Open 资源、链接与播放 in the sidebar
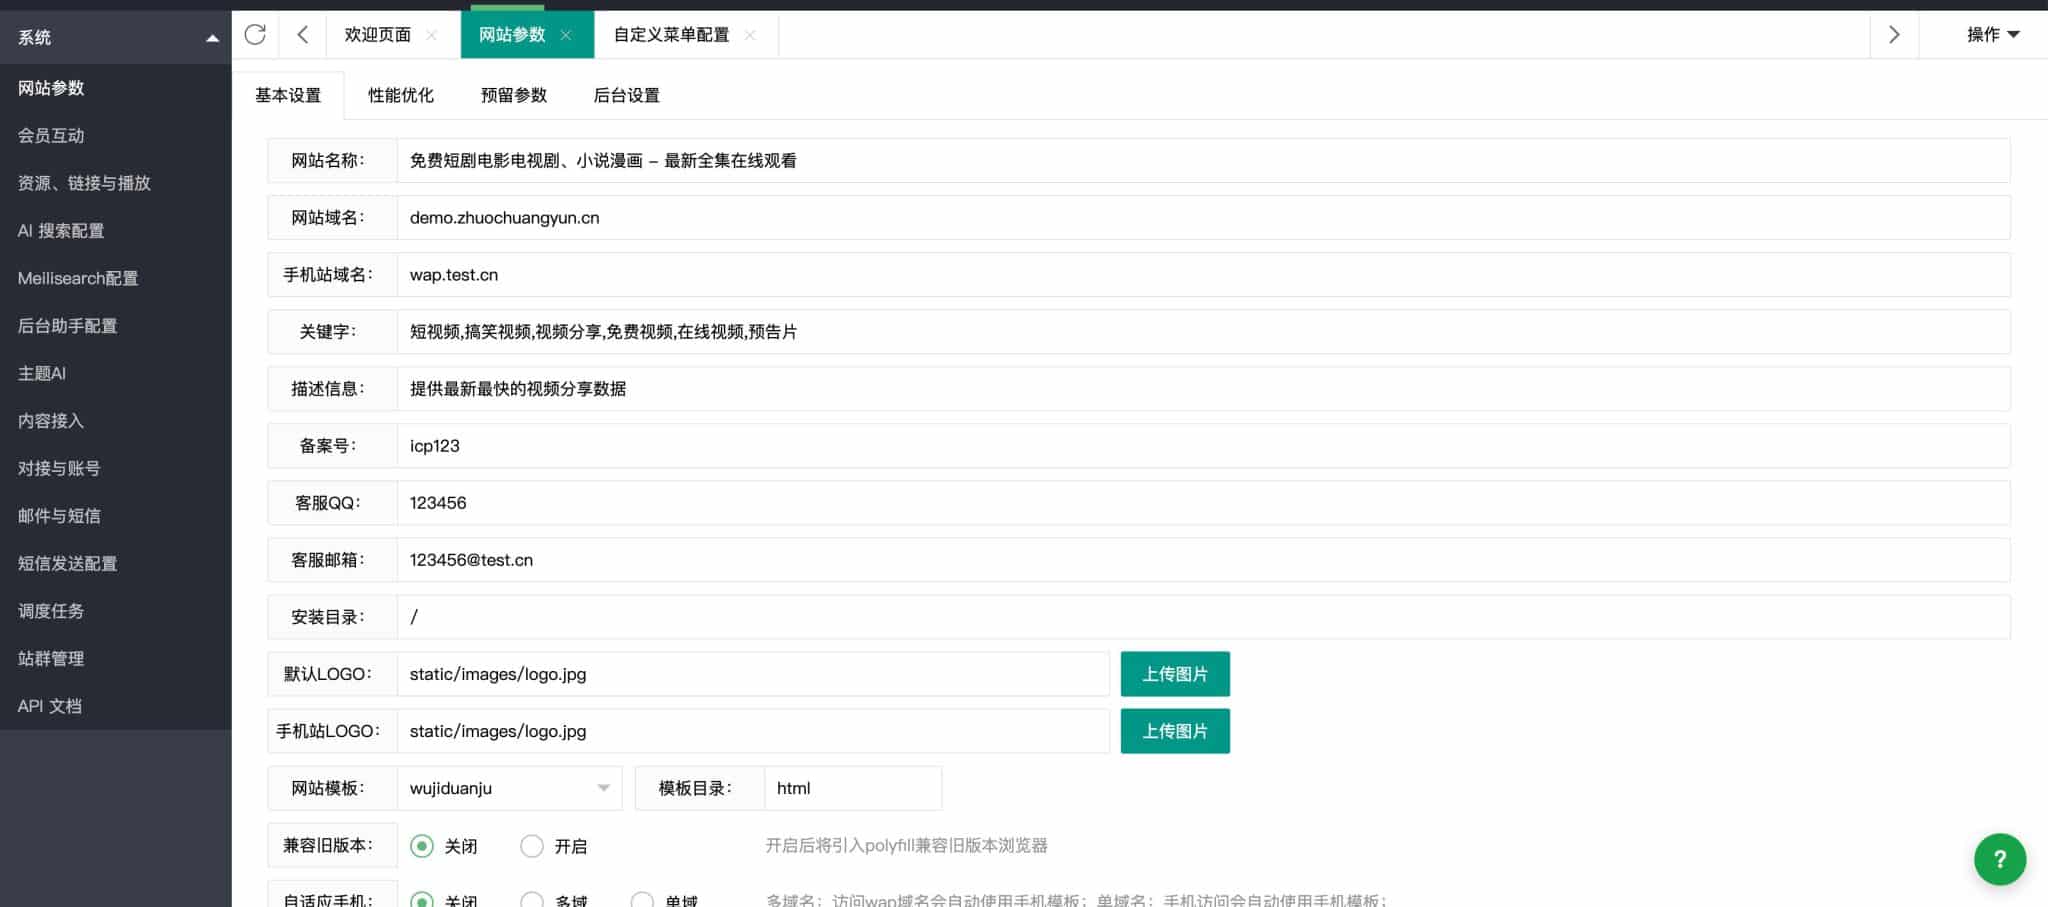The width and height of the screenshot is (2048, 907). click(x=115, y=183)
